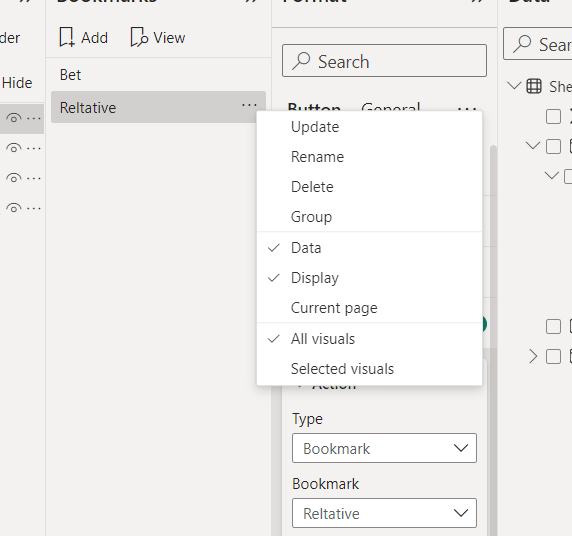
Task: Toggle the third layer visibility eye
Action: coord(13,178)
